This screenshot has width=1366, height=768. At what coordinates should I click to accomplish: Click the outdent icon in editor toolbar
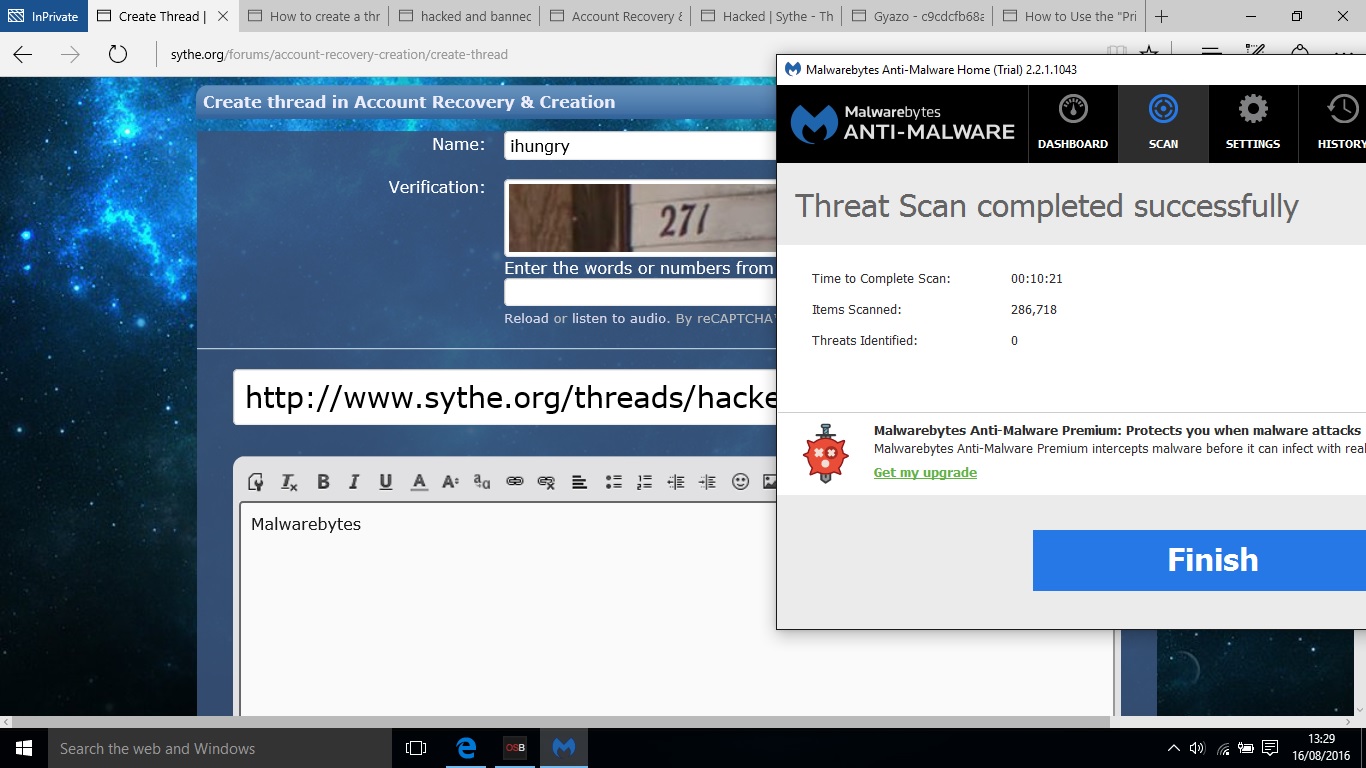point(676,481)
